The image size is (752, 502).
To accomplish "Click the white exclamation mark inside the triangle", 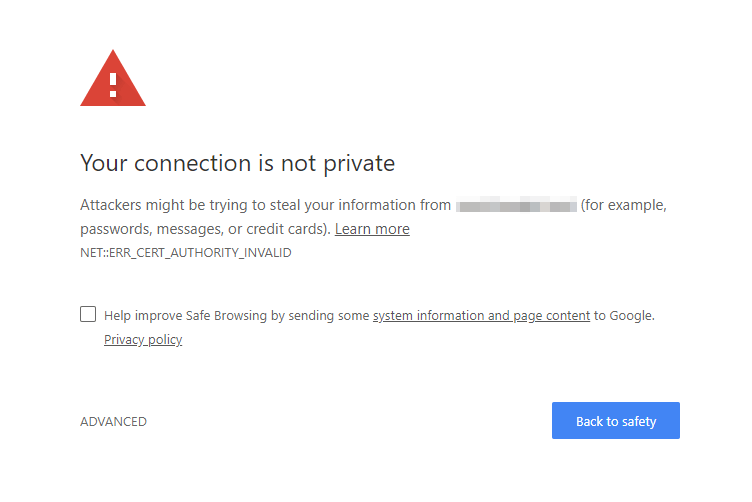I will click(113, 85).
